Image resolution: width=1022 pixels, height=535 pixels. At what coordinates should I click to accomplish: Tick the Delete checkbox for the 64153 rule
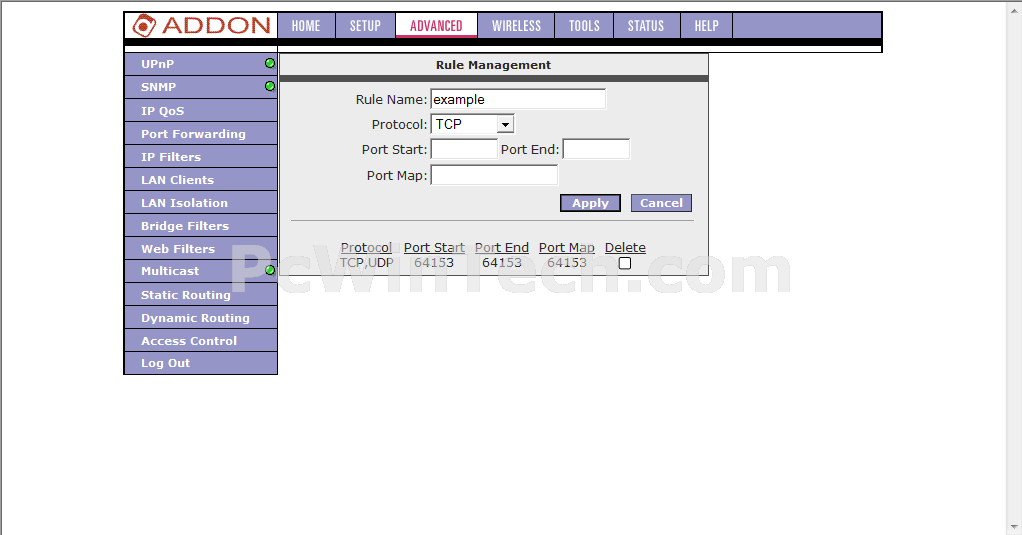[x=624, y=263]
